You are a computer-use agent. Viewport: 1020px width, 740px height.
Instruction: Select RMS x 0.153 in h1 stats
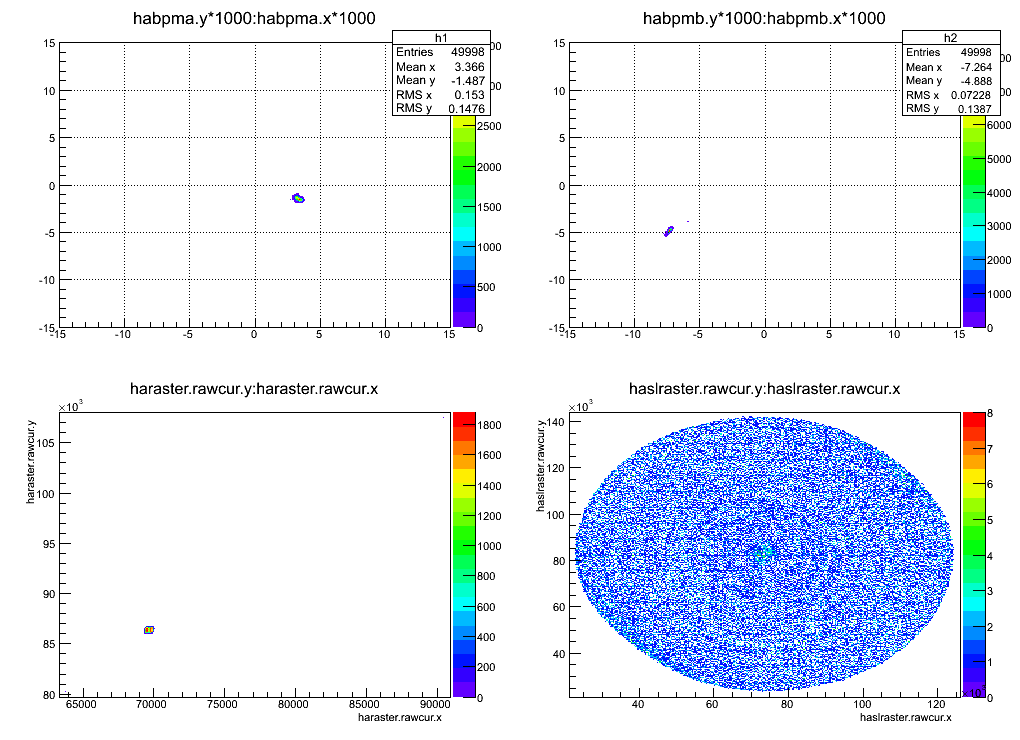[440, 94]
